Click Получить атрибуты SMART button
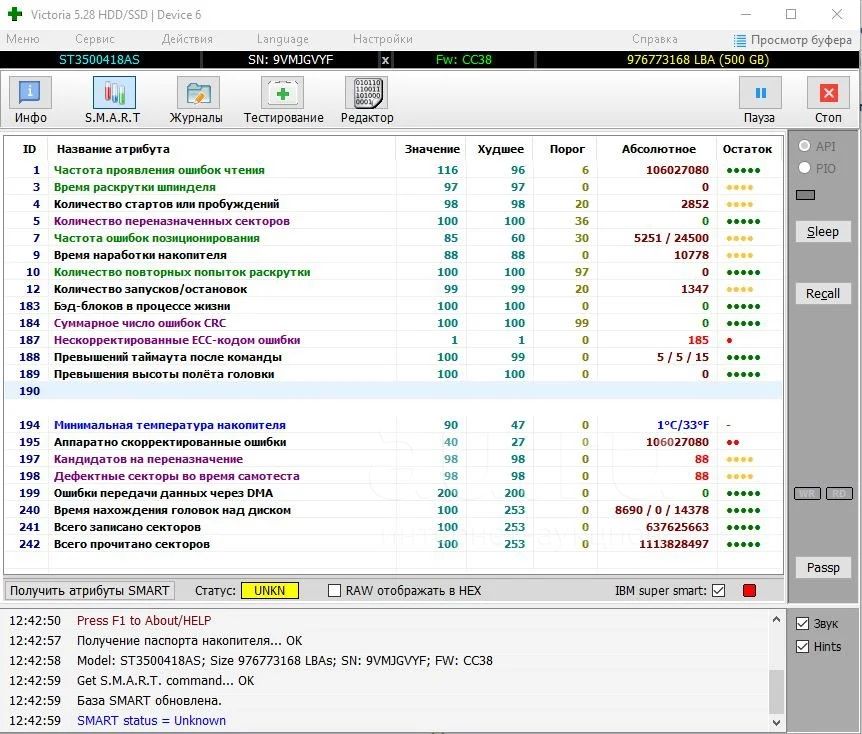The height and width of the screenshot is (734, 862). [90, 590]
